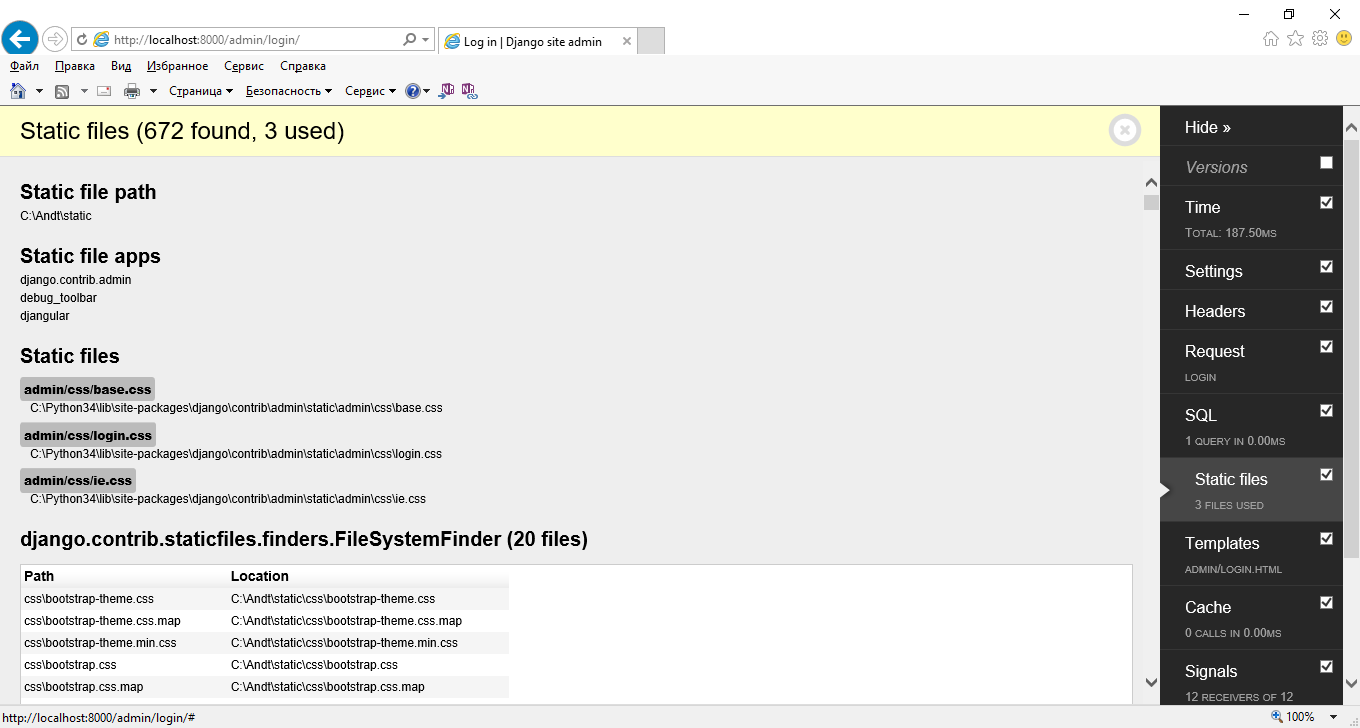The width and height of the screenshot is (1360, 728).
Task: Open the Сервис menu in menu bar
Action: [x=244, y=66]
